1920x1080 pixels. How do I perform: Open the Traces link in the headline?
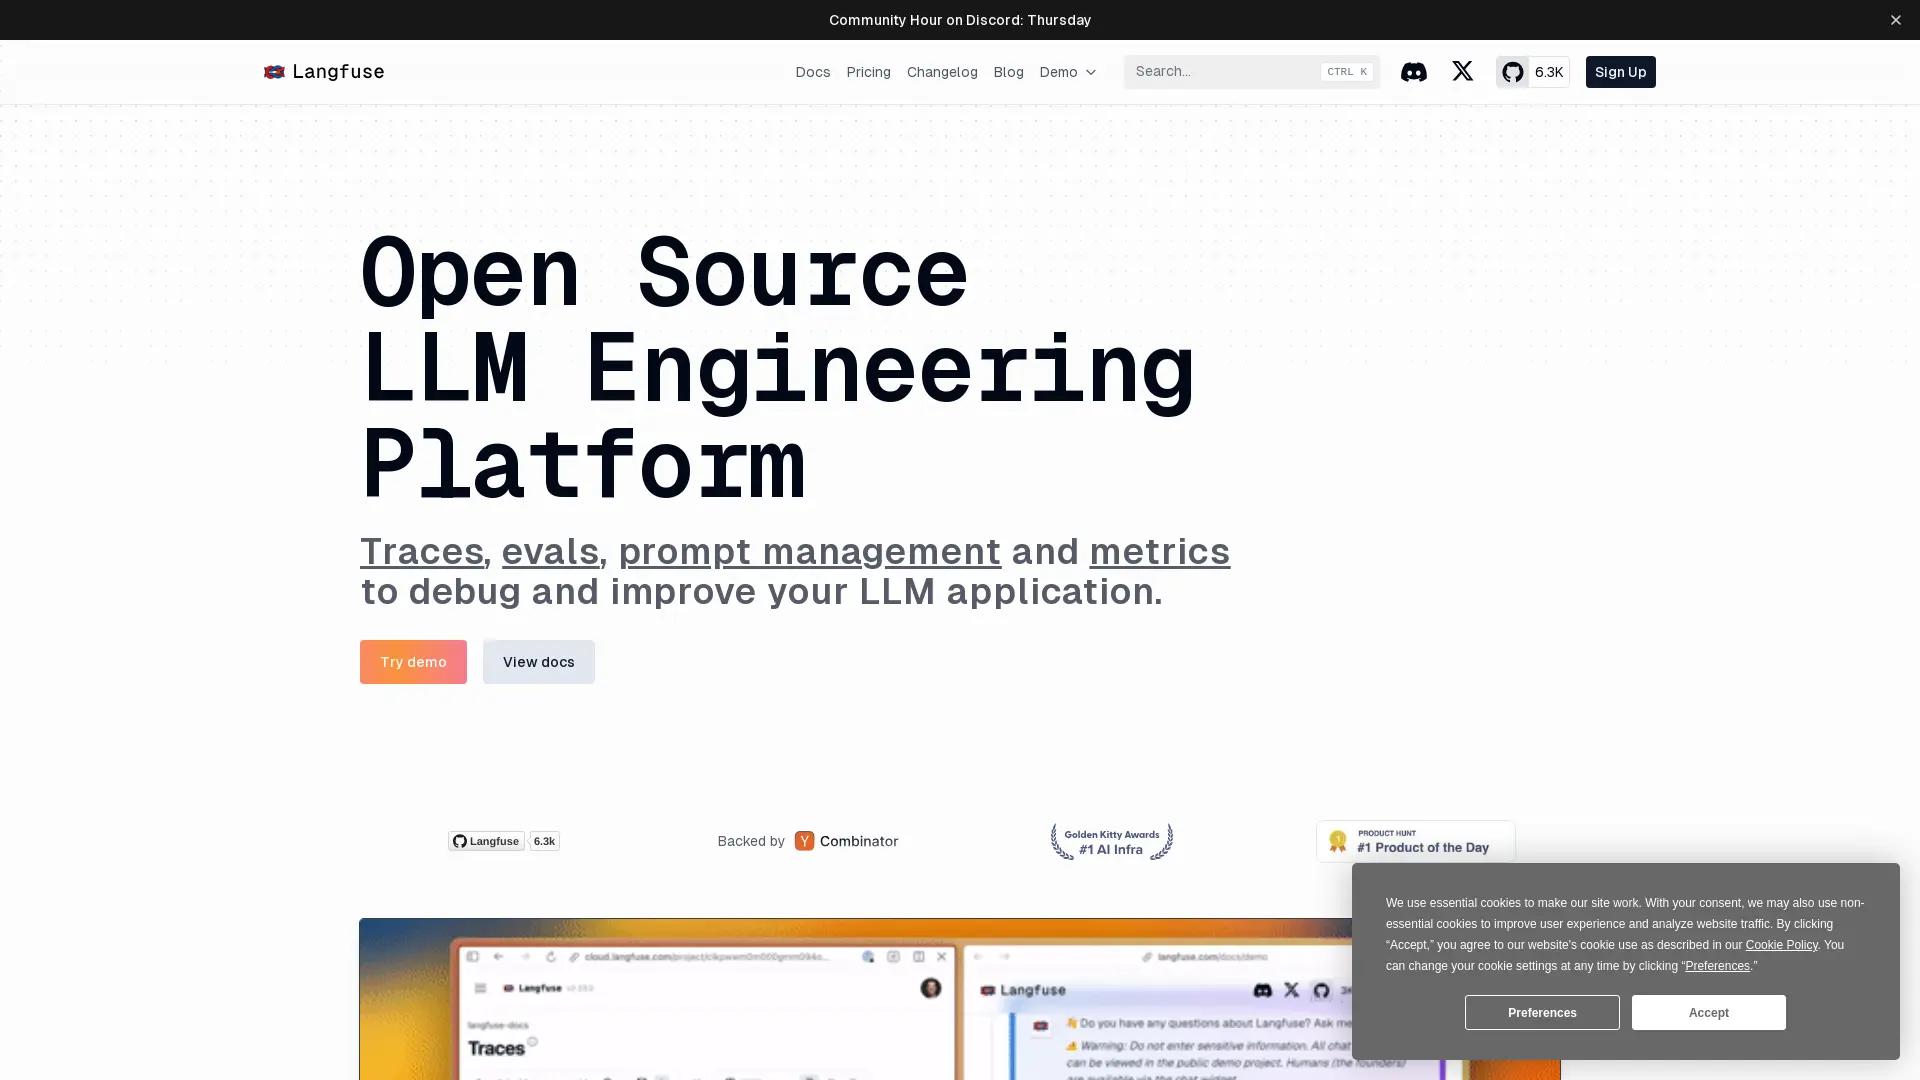421,551
